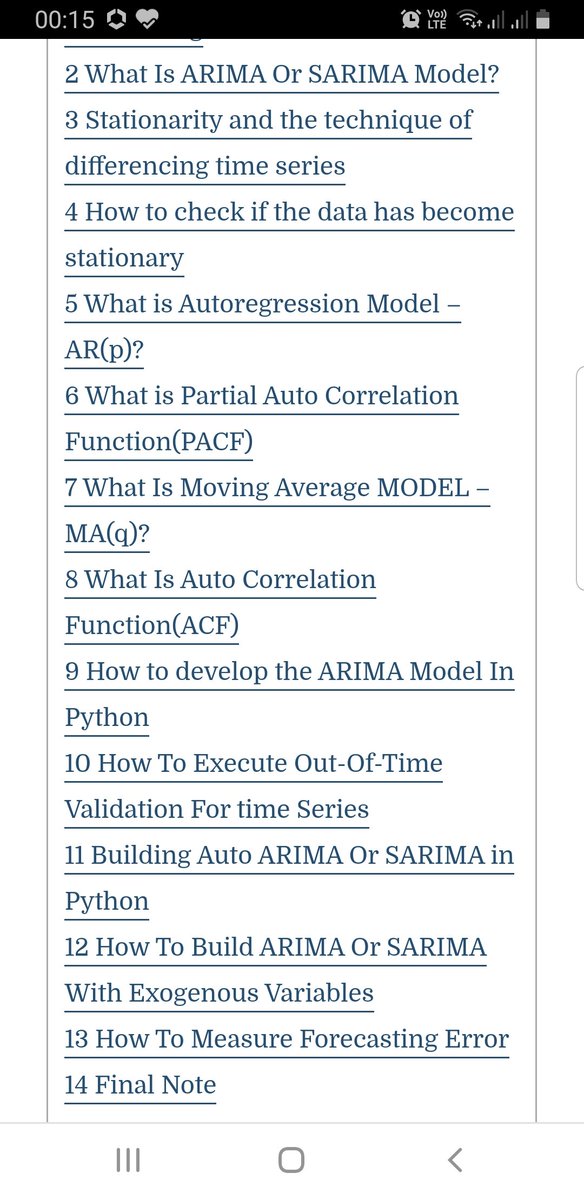This screenshot has height=1200, width=584.
Task: Go to Moving Average MODEL MA(q) section
Action: 278,511
